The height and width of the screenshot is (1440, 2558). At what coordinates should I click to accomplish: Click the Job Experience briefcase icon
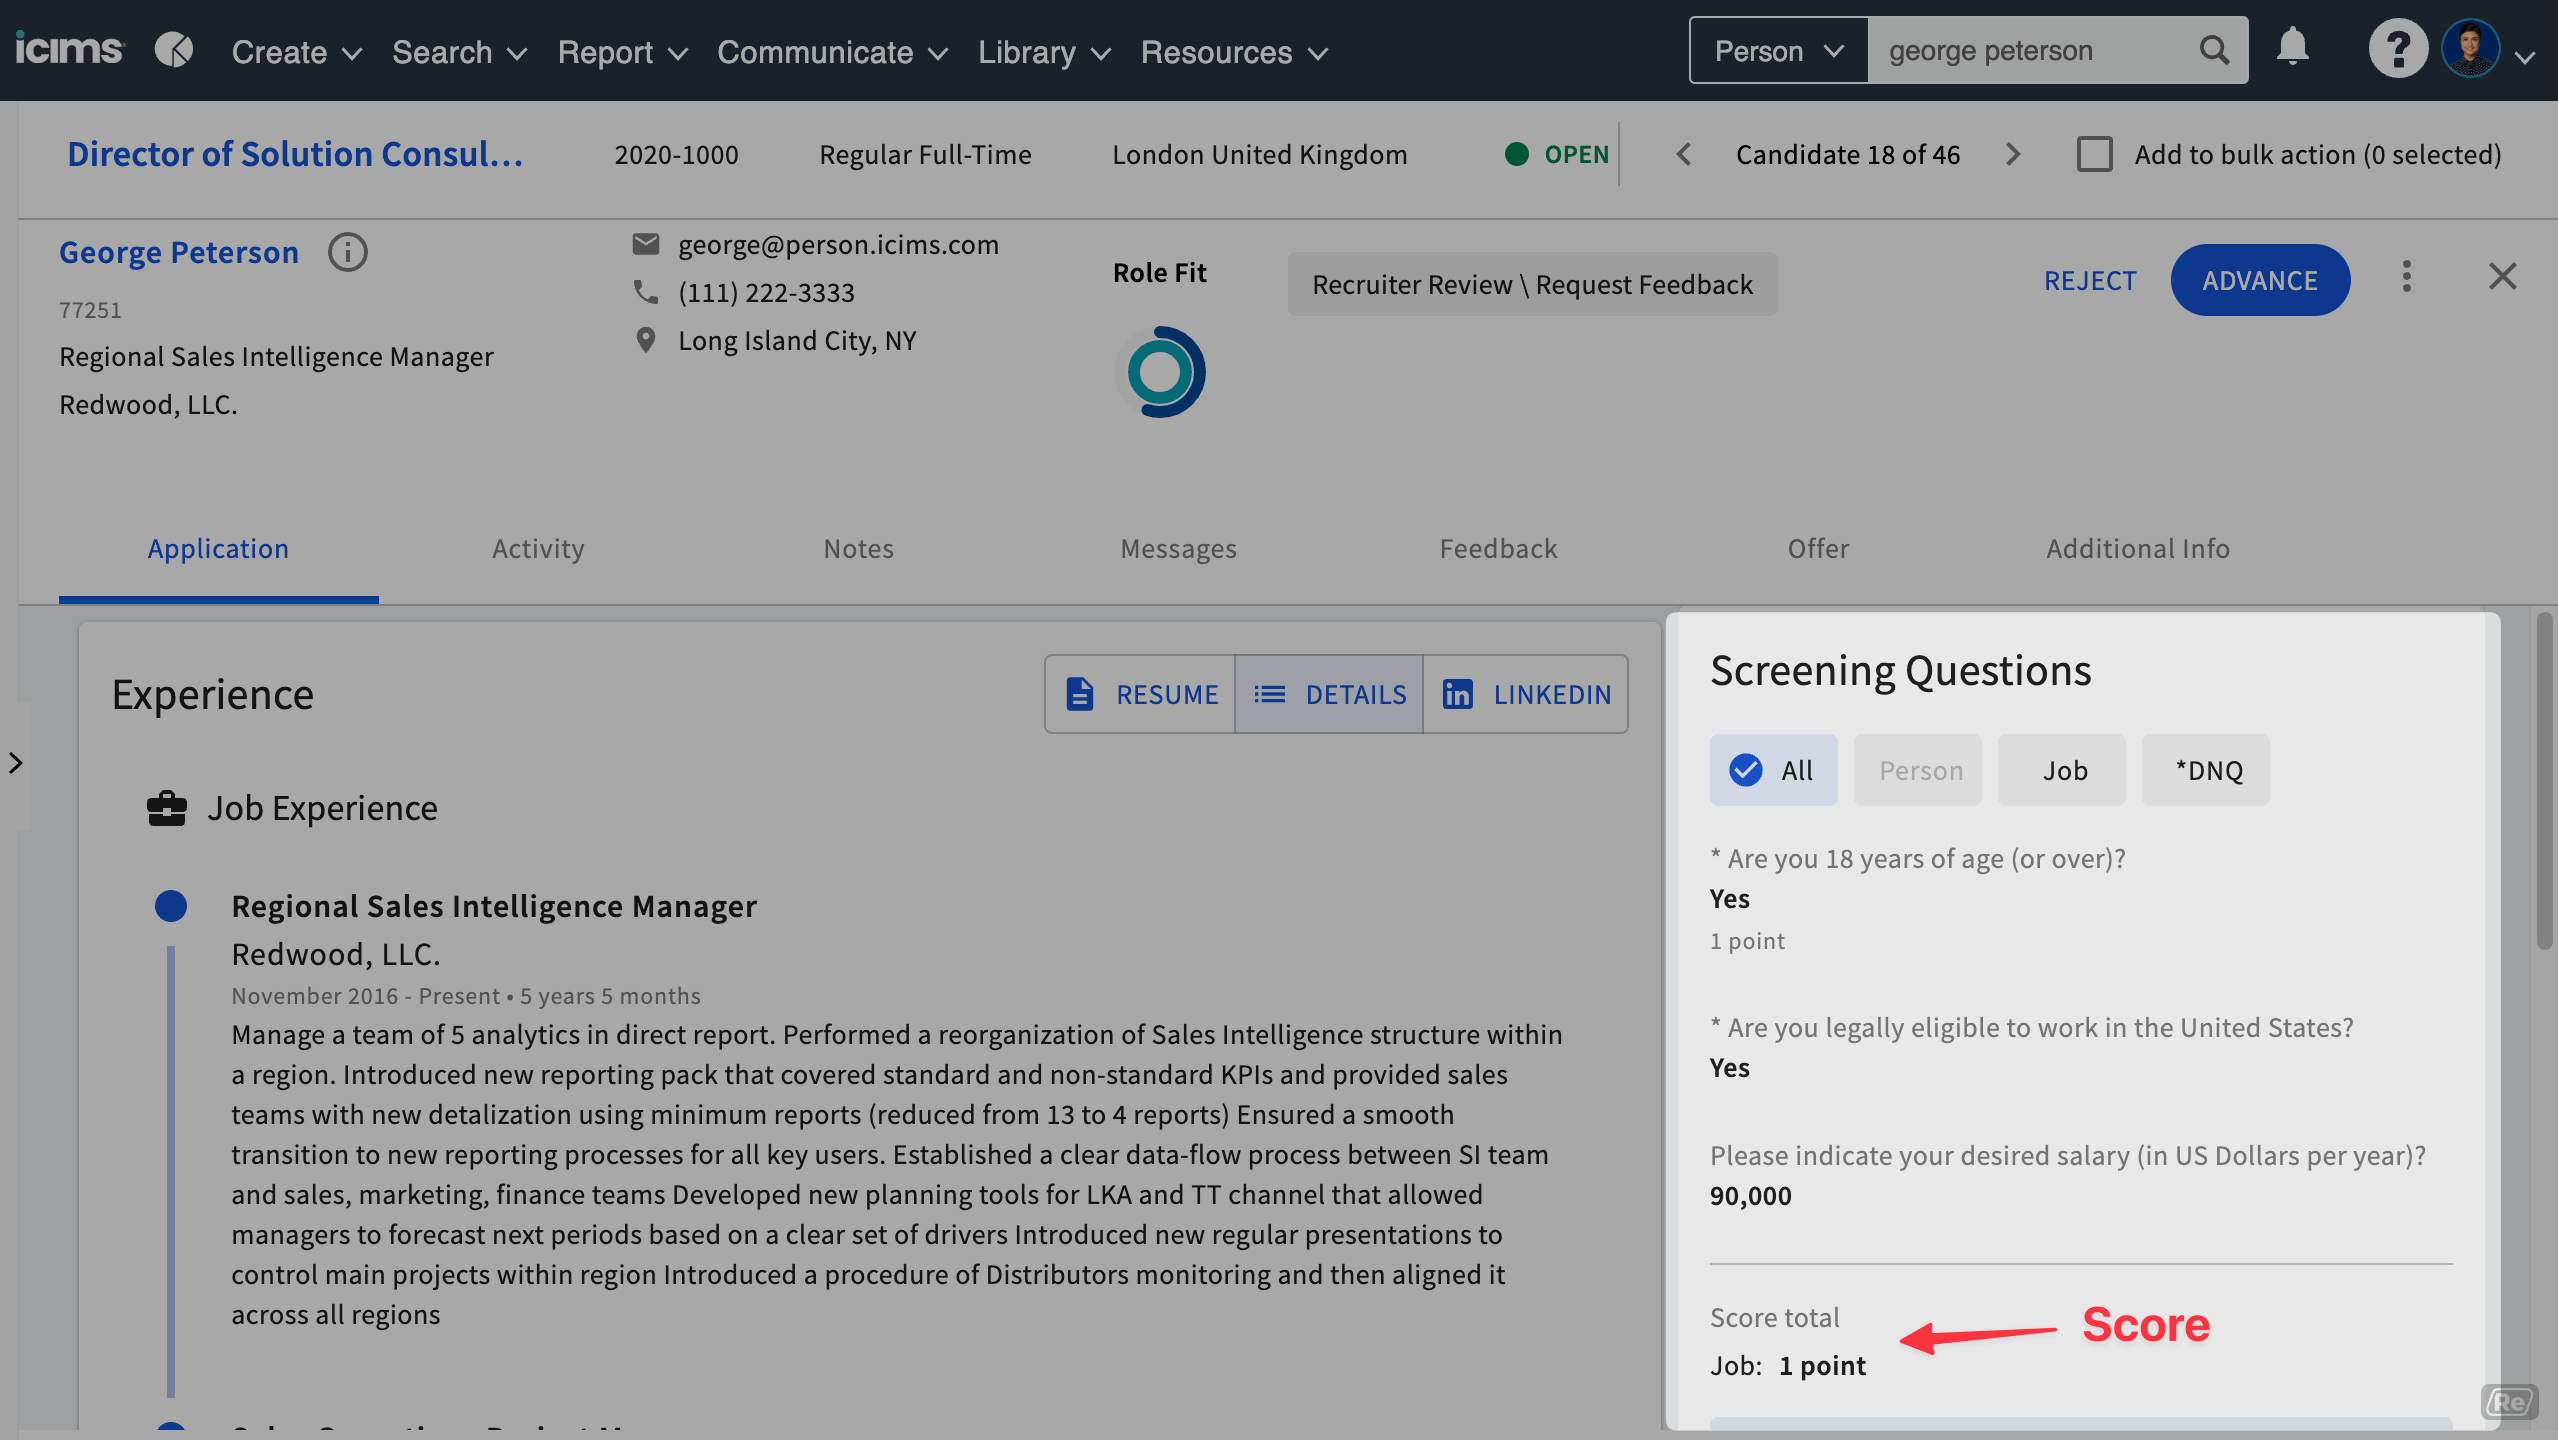pyautogui.click(x=167, y=808)
